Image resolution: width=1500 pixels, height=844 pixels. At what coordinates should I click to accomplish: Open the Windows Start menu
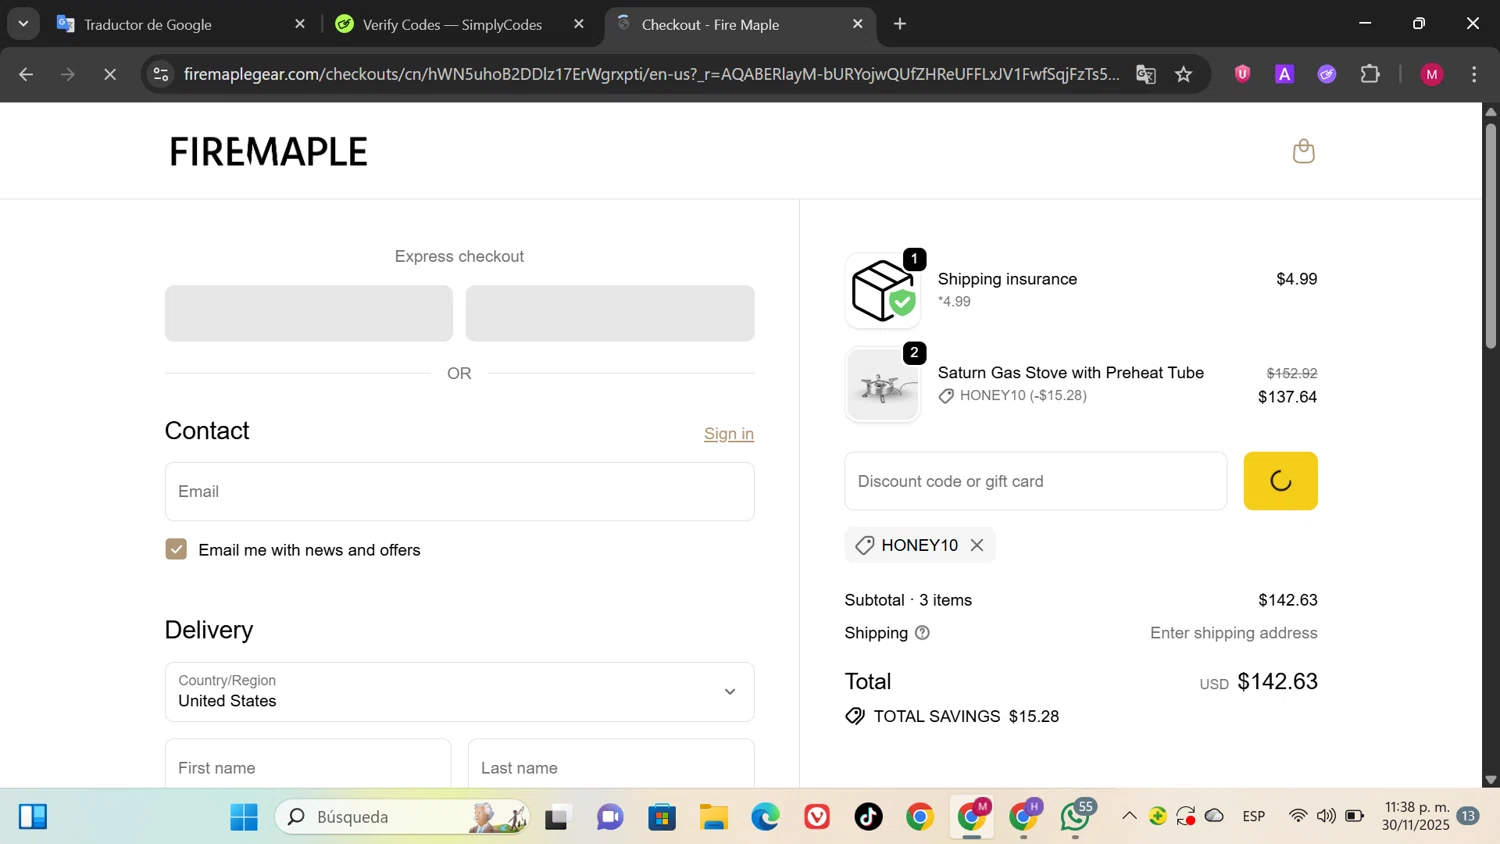(x=244, y=817)
